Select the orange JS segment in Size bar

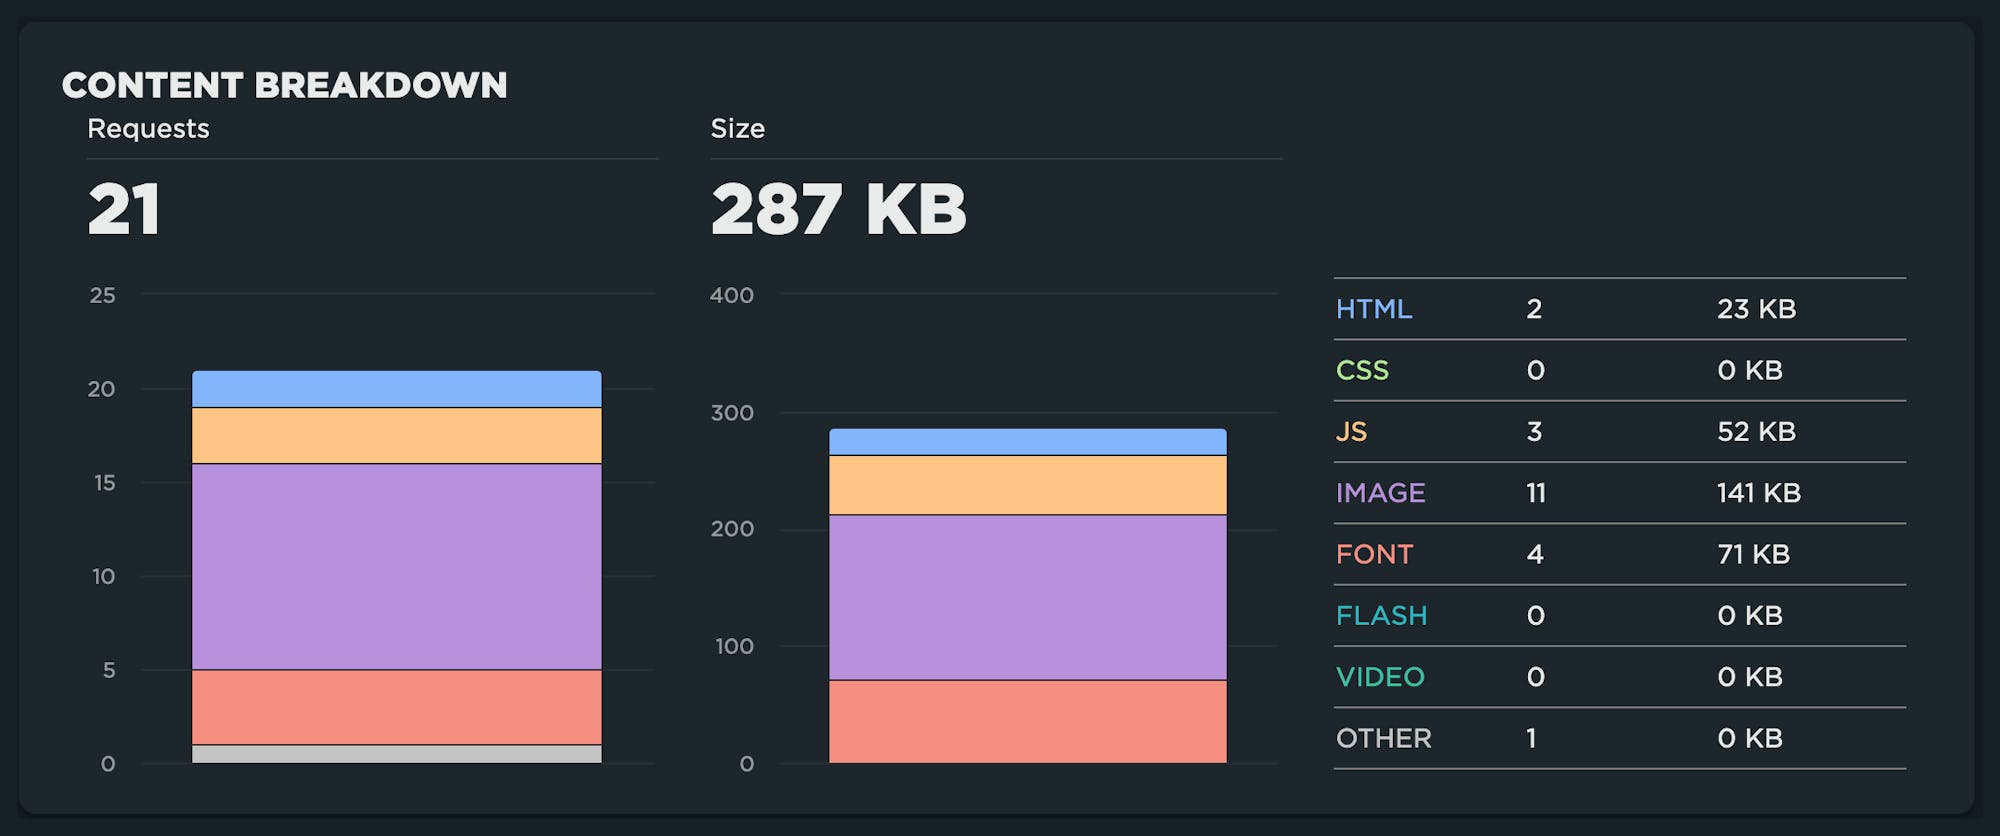click(1027, 485)
